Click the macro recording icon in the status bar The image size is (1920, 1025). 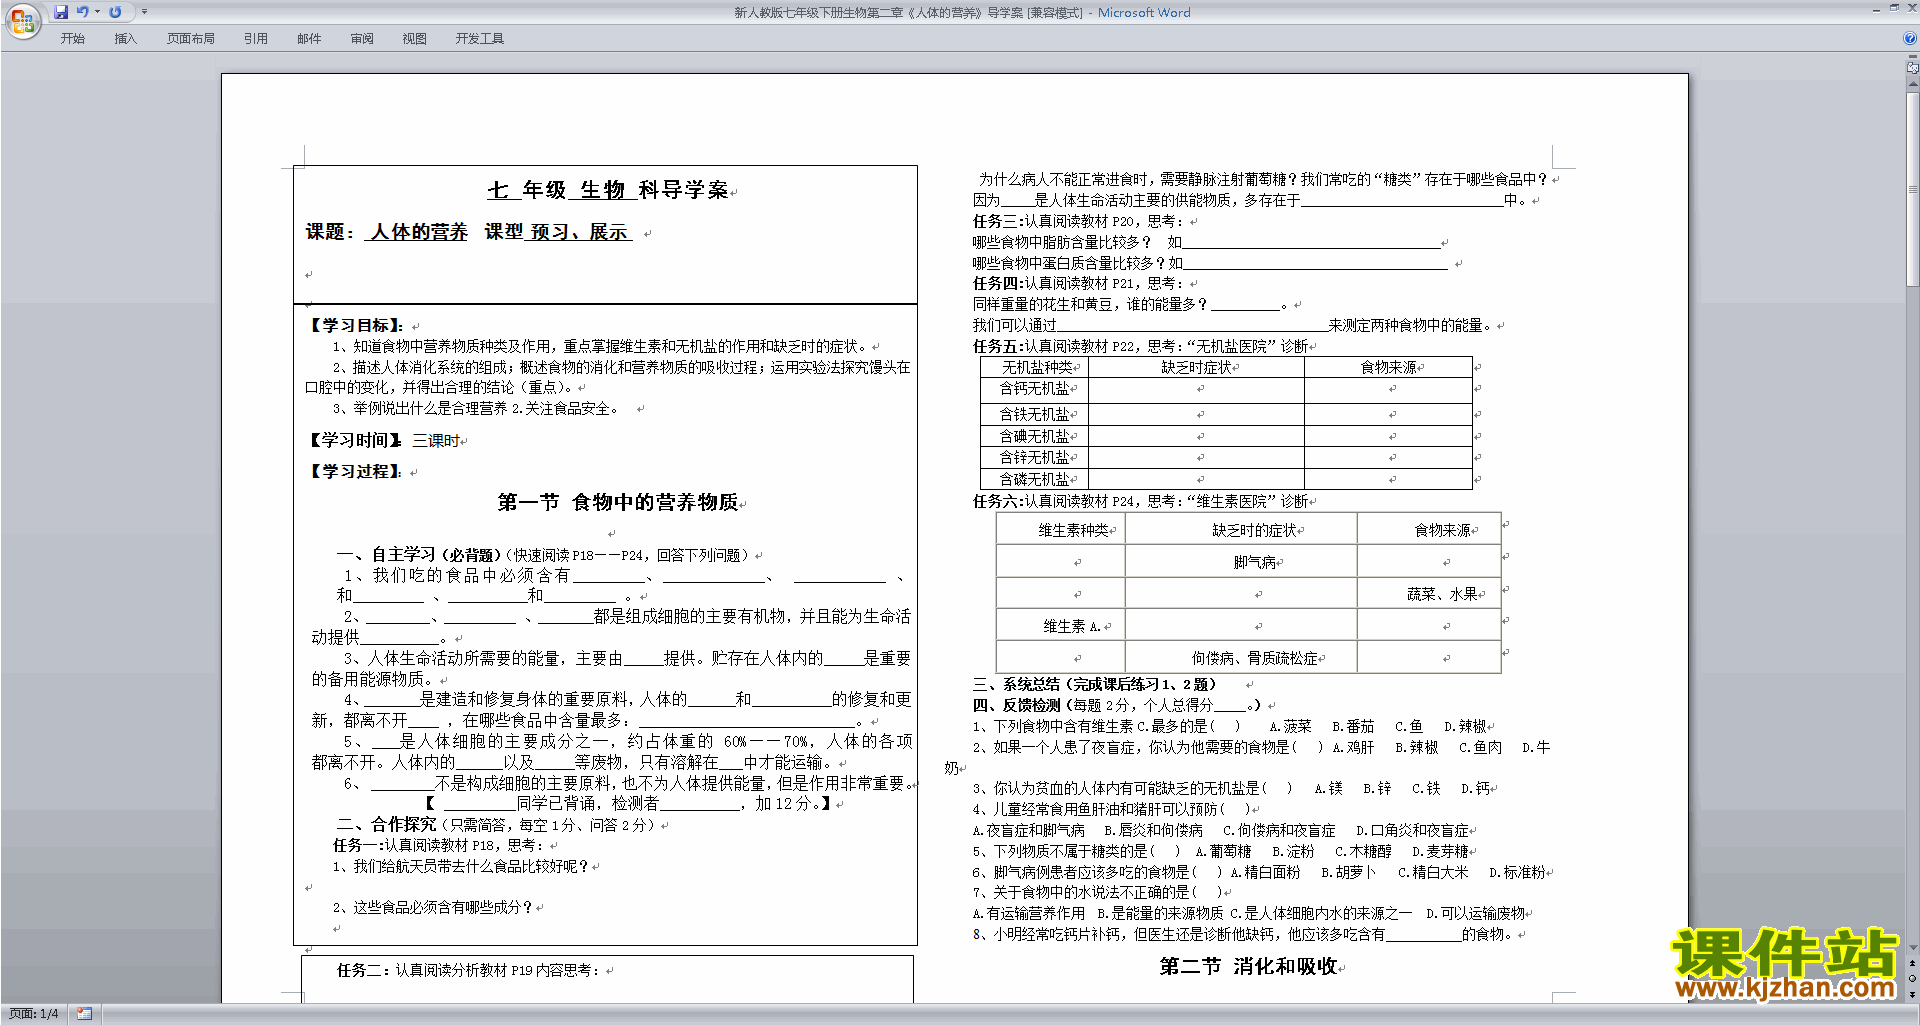[84, 1014]
